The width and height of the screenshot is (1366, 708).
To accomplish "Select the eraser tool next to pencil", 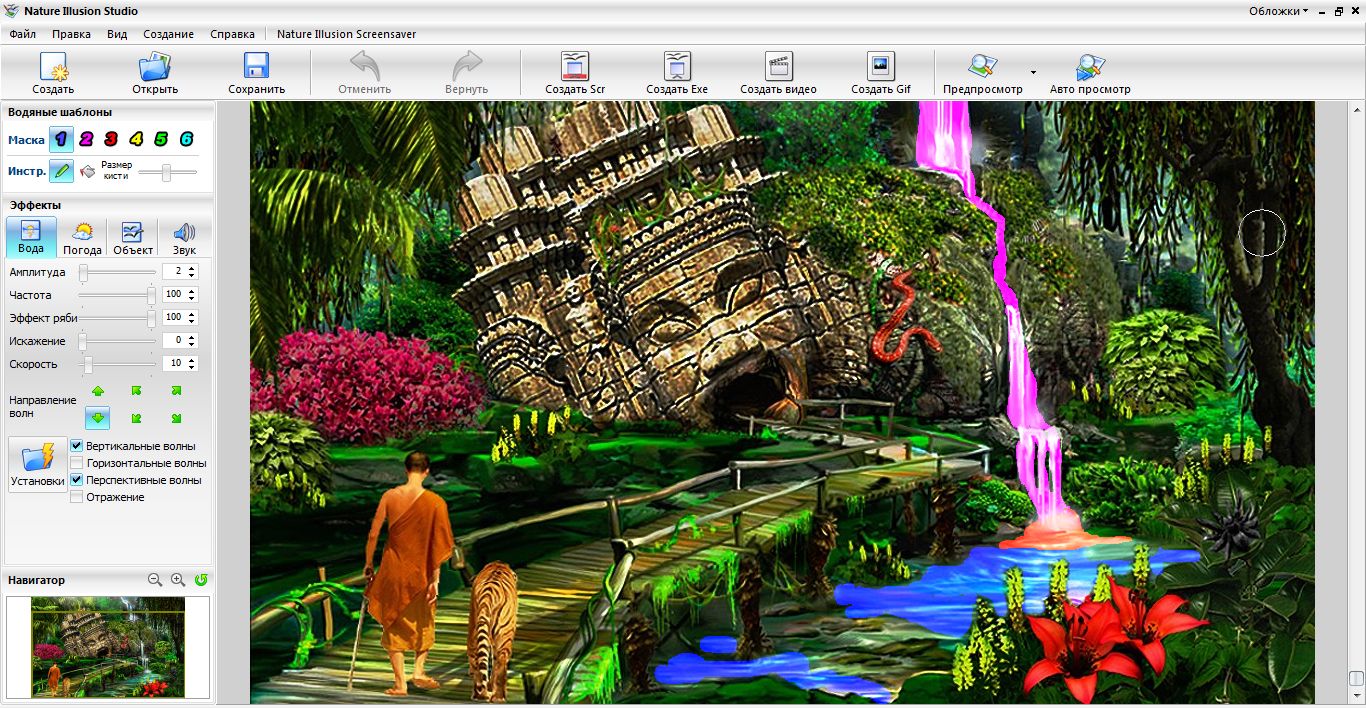I will [87, 171].
